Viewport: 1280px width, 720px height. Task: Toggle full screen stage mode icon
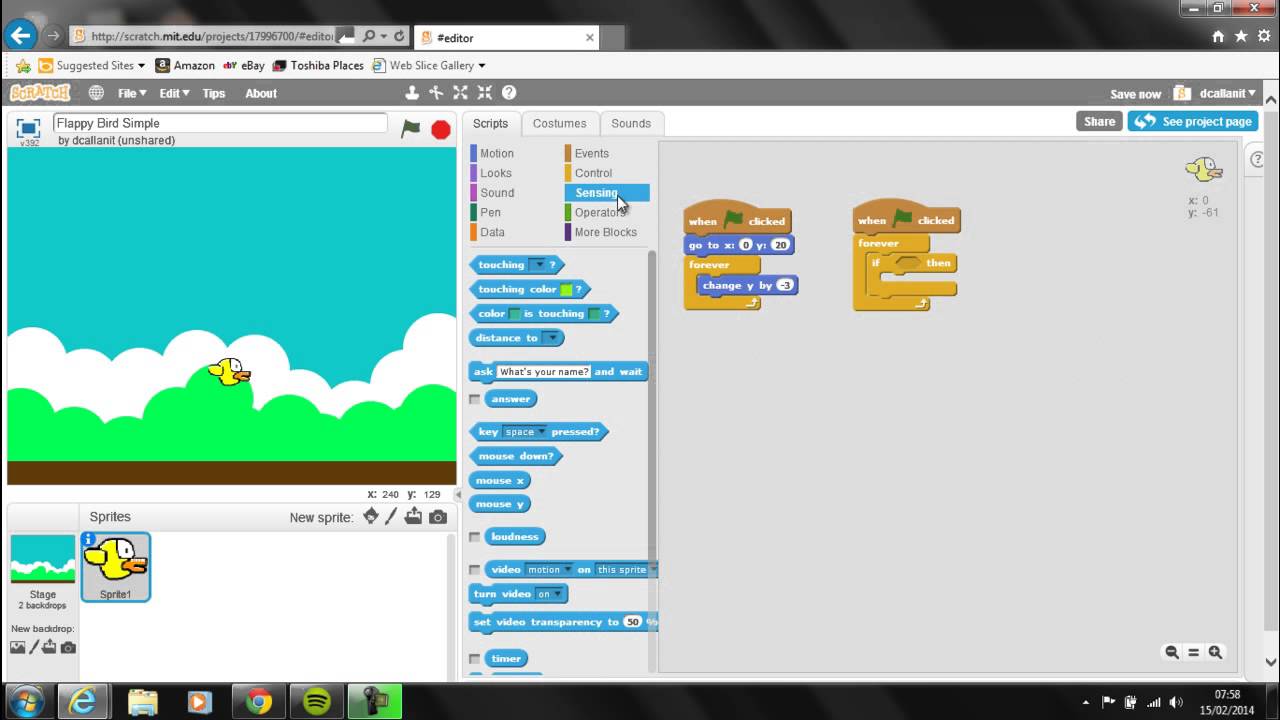coord(28,128)
